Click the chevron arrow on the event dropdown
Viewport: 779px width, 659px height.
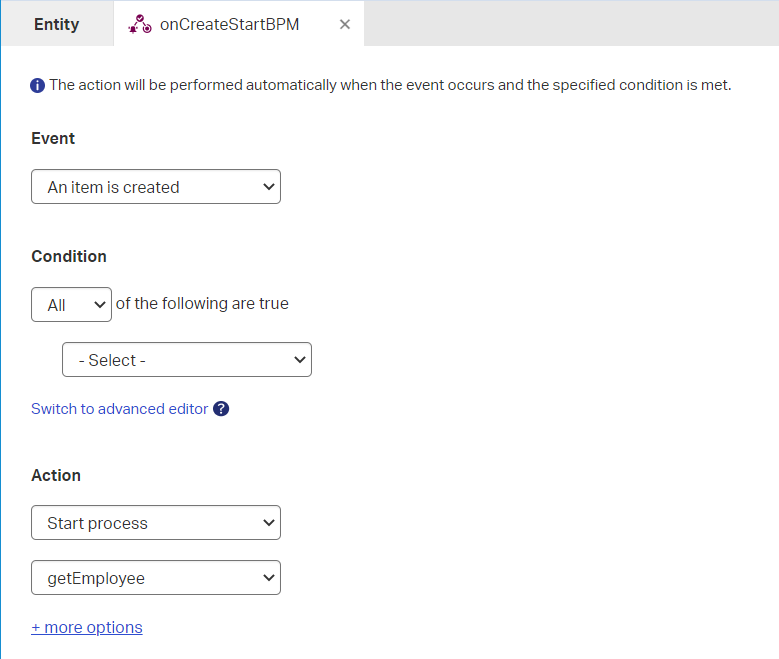pyautogui.click(x=267, y=187)
